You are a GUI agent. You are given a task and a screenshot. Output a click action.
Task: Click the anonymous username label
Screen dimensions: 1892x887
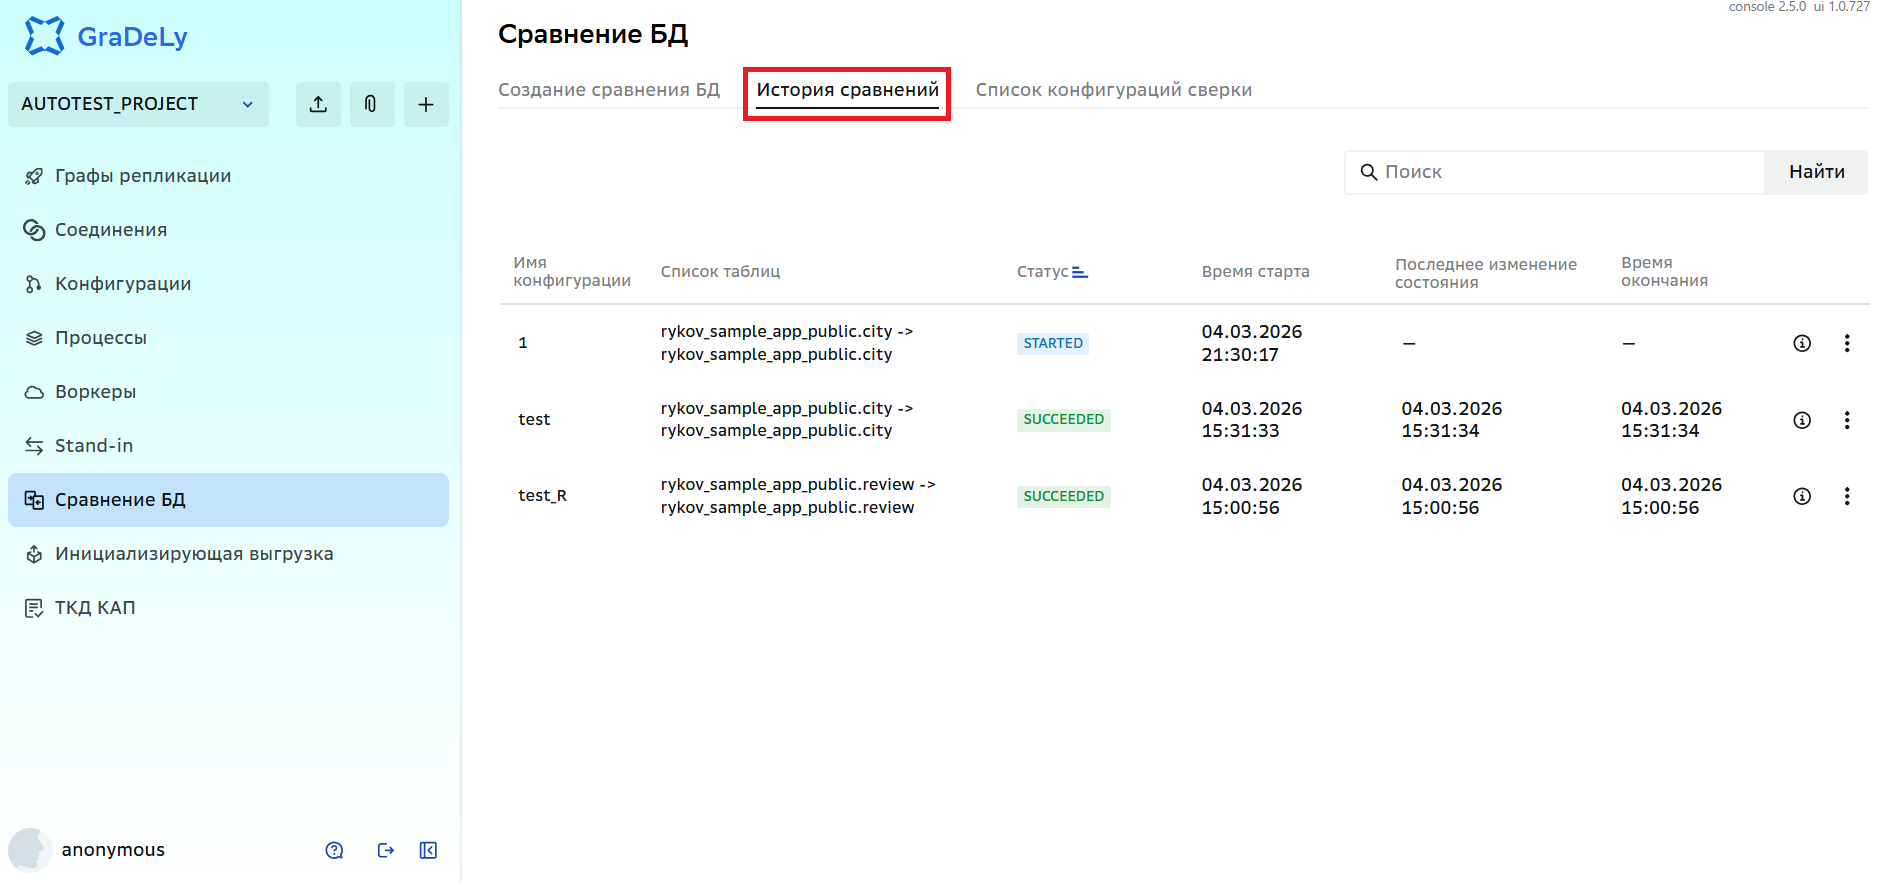(x=113, y=850)
